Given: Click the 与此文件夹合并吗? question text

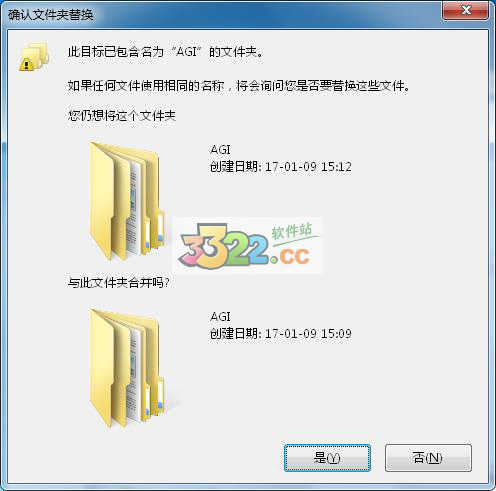Looking at the screenshot, I should click(x=119, y=283).
